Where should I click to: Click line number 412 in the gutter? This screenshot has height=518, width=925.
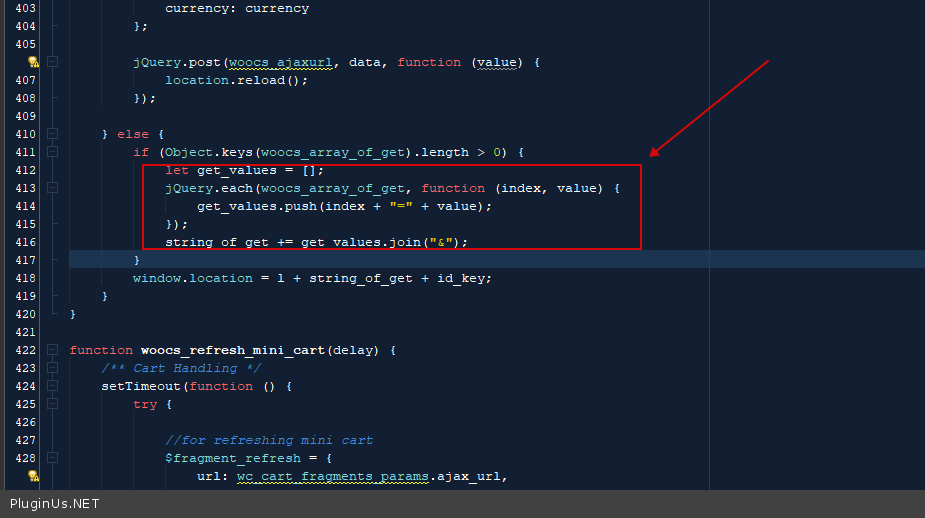26,170
